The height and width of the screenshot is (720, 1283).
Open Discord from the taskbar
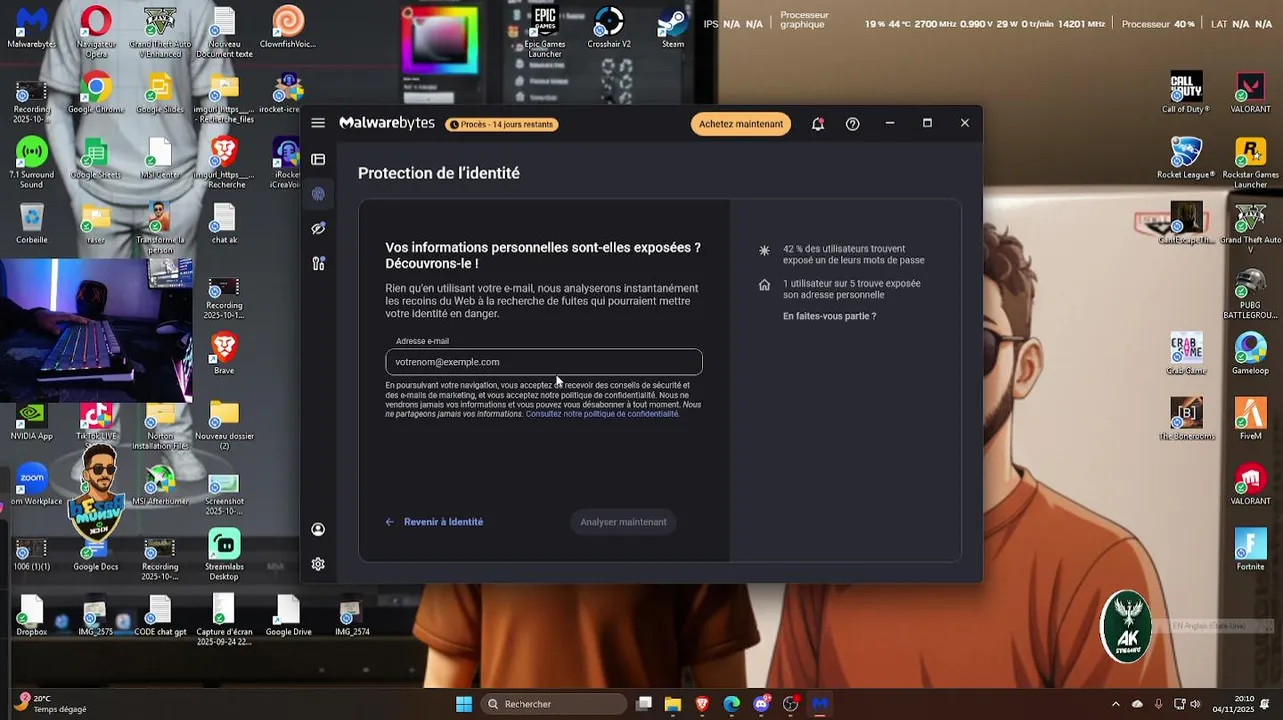pyautogui.click(x=762, y=704)
